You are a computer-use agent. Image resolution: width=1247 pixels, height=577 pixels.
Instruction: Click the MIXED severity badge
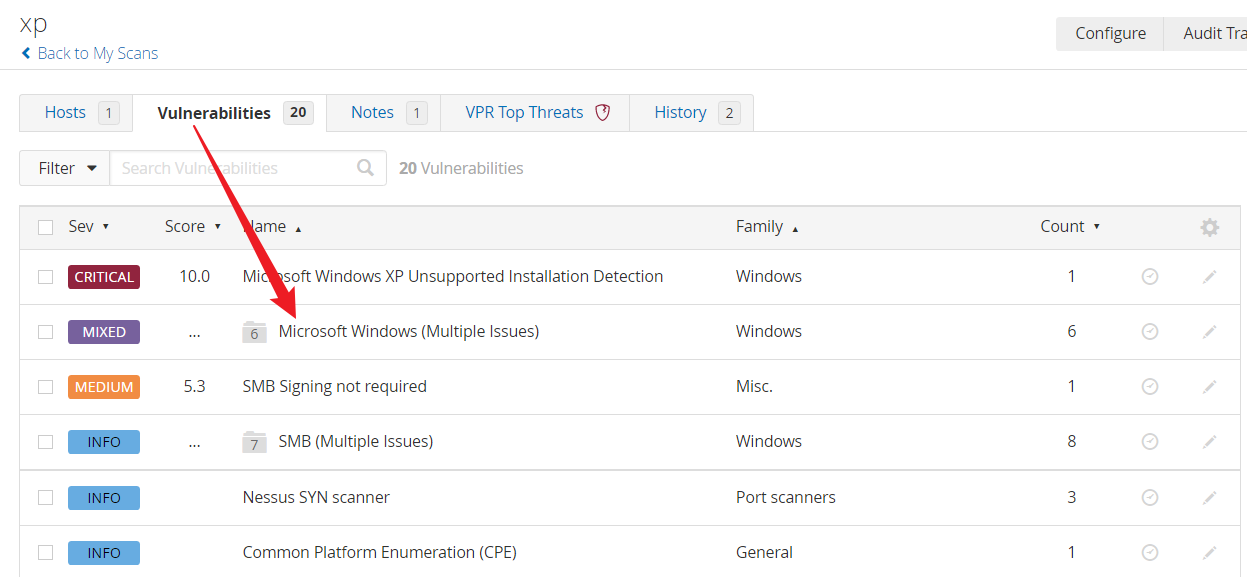tap(104, 332)
